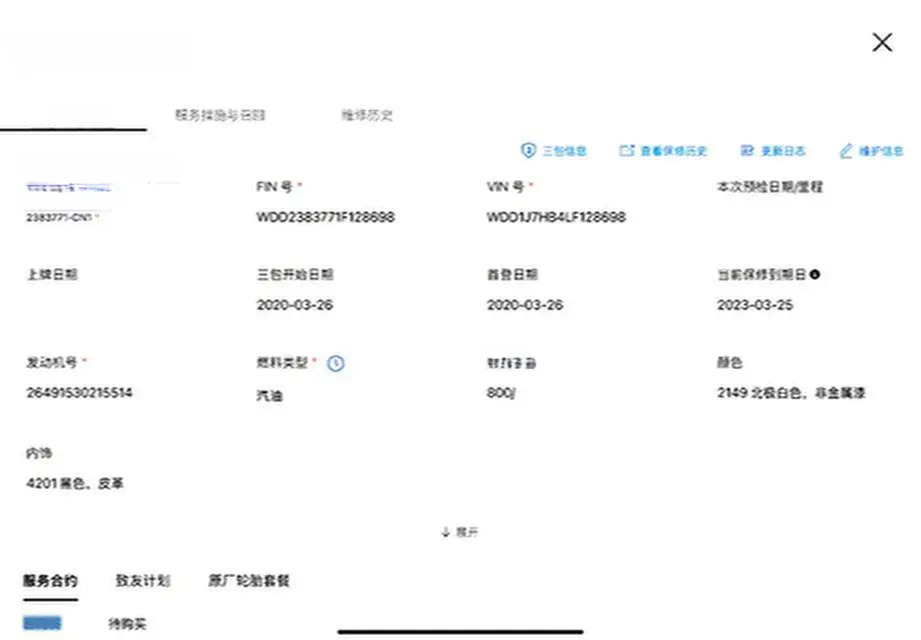Select the 汽油 fuel type field
921x640 pixels.
(x=270, y=396)
